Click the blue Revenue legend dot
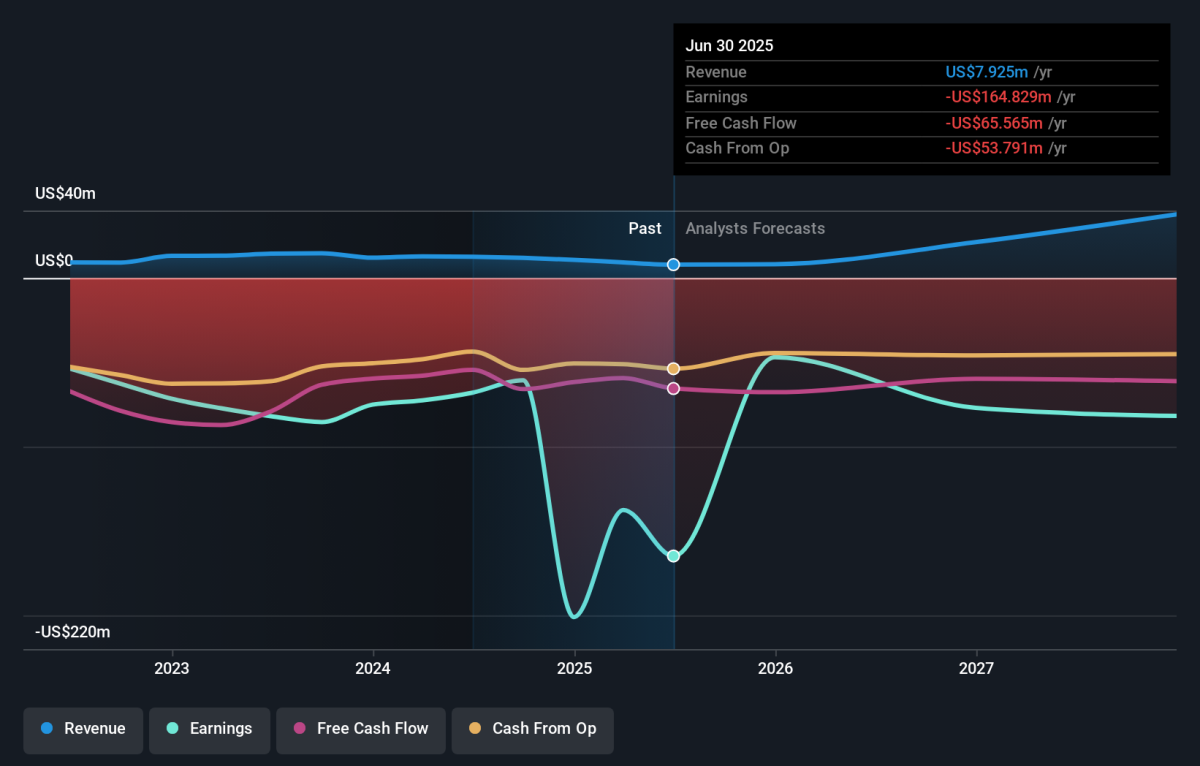Viewport: 1200px width, 766px height. [47, 729]
